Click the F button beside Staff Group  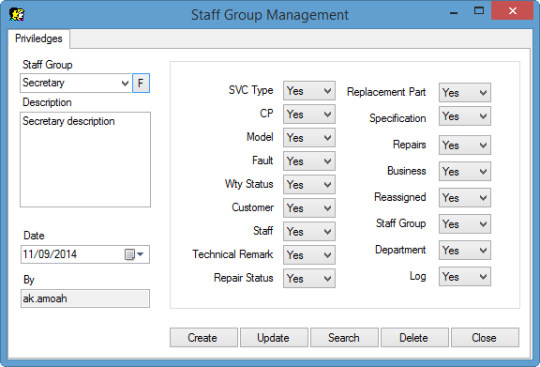coord(141,83)
